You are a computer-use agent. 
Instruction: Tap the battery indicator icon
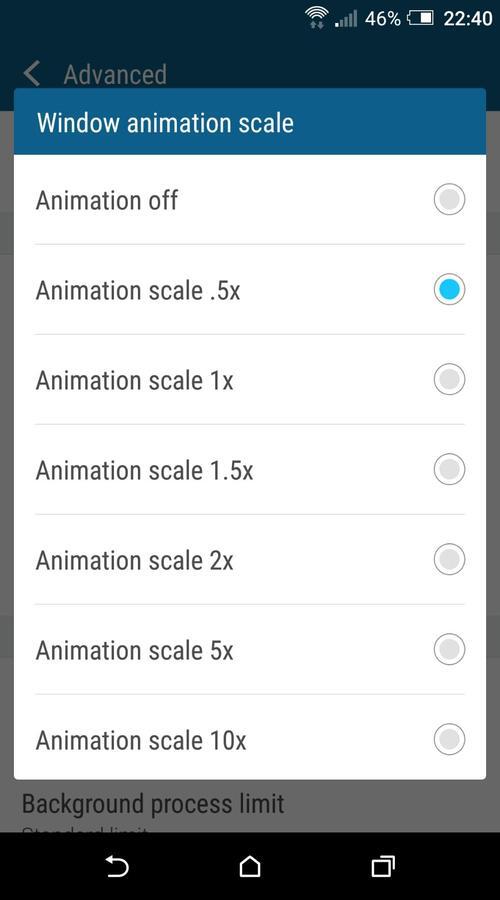pyautogui.click(x=420, y=18)
